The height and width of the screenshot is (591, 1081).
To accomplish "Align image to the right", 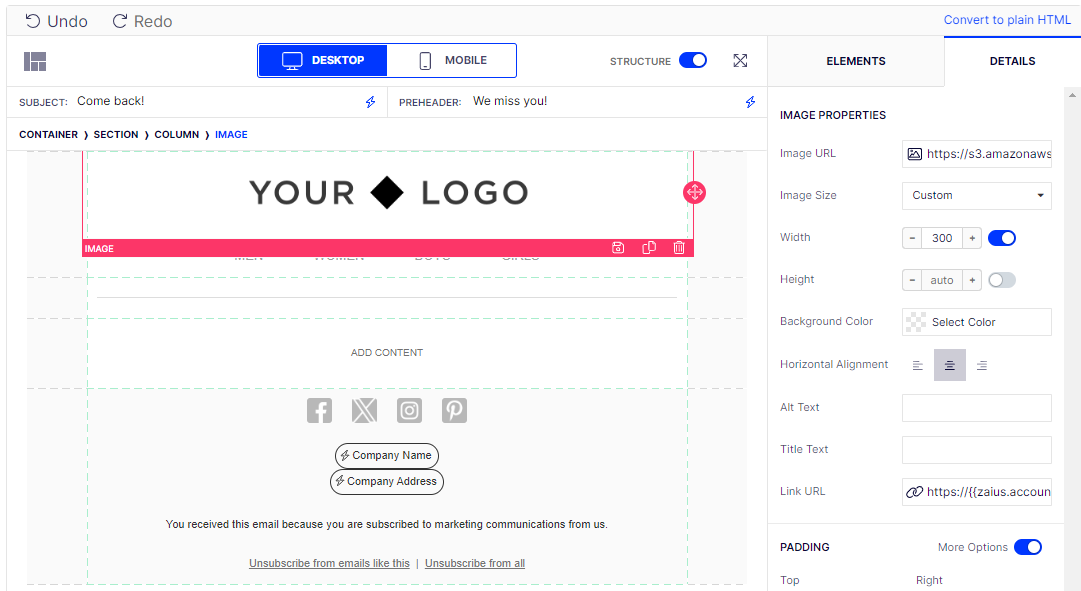I will (x=982, y=365).
